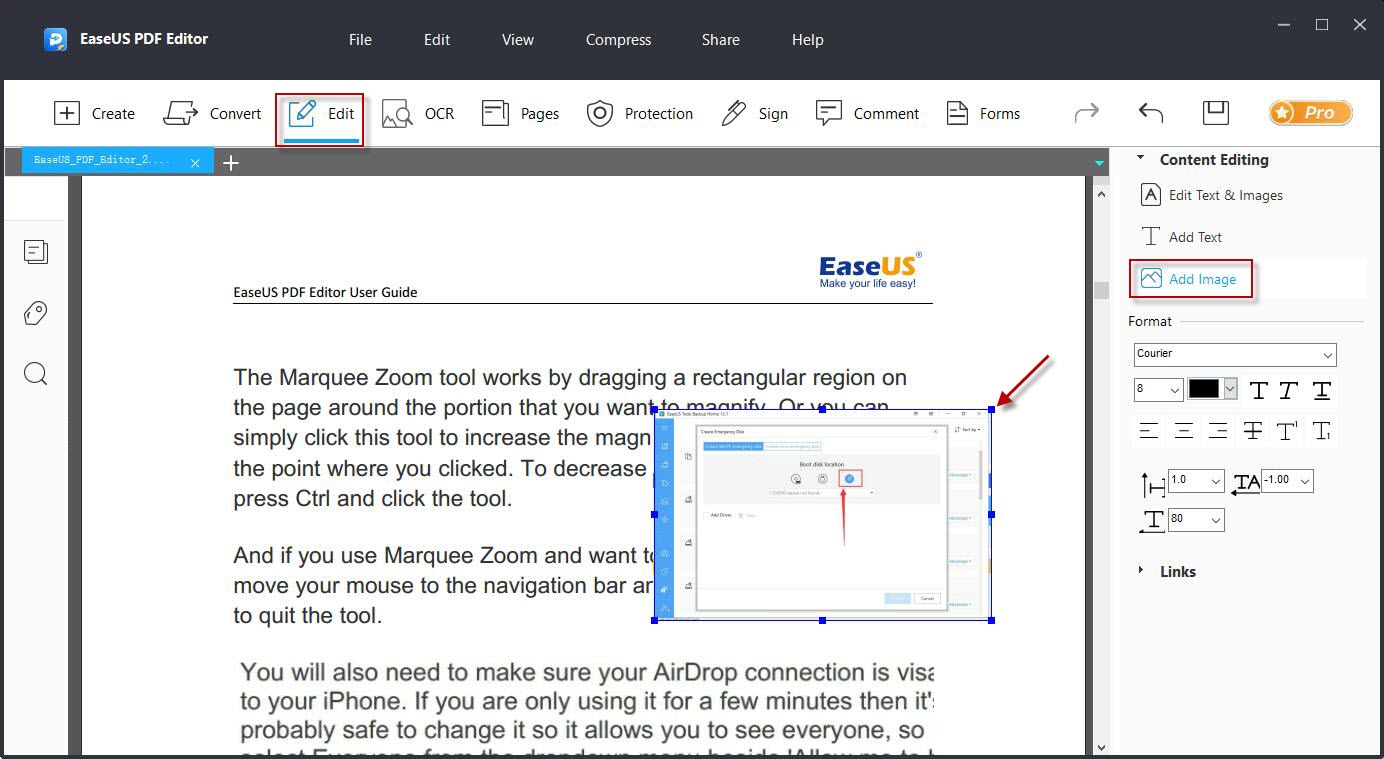Open the Courier font dropdown

tap(1234, 355)
